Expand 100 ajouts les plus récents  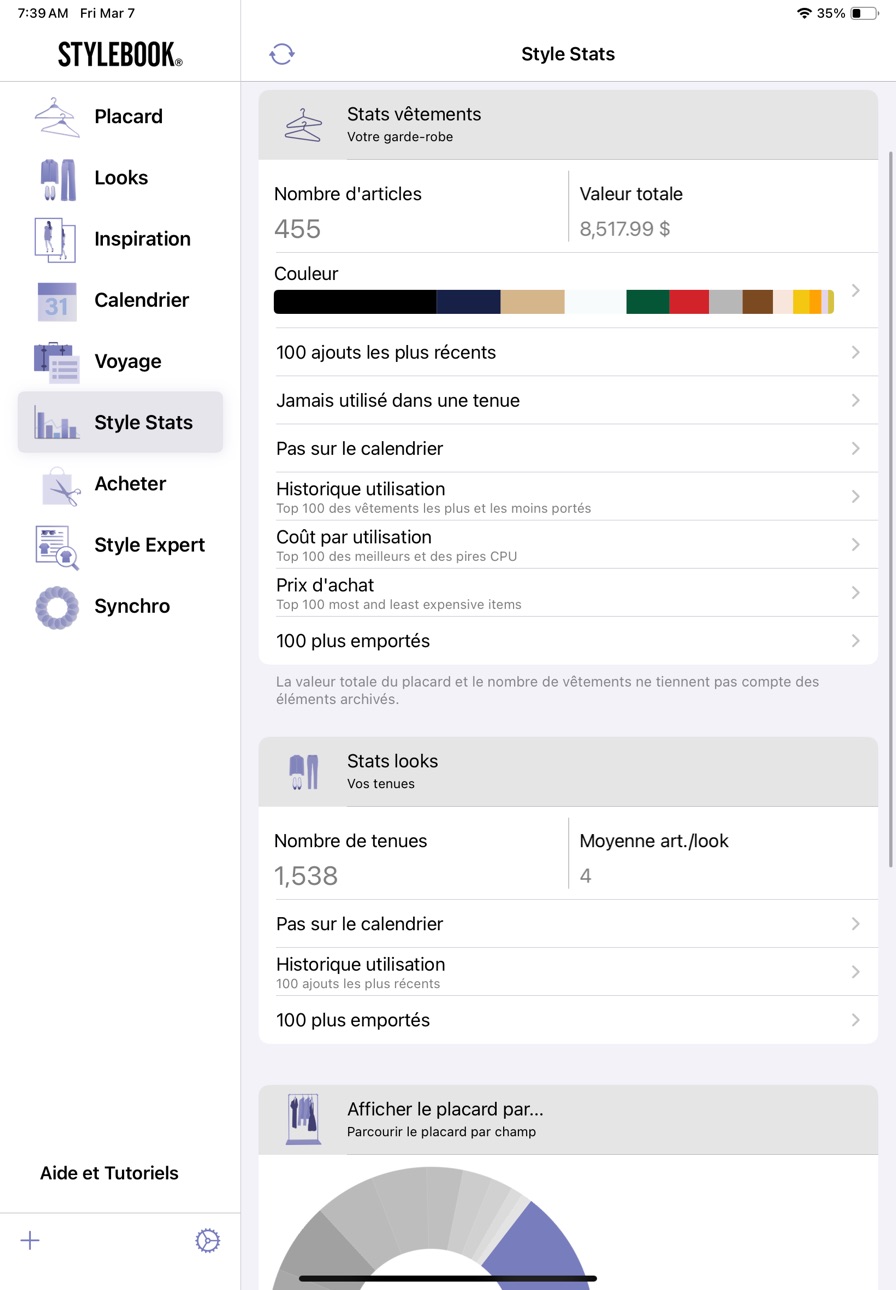[568, 352]
